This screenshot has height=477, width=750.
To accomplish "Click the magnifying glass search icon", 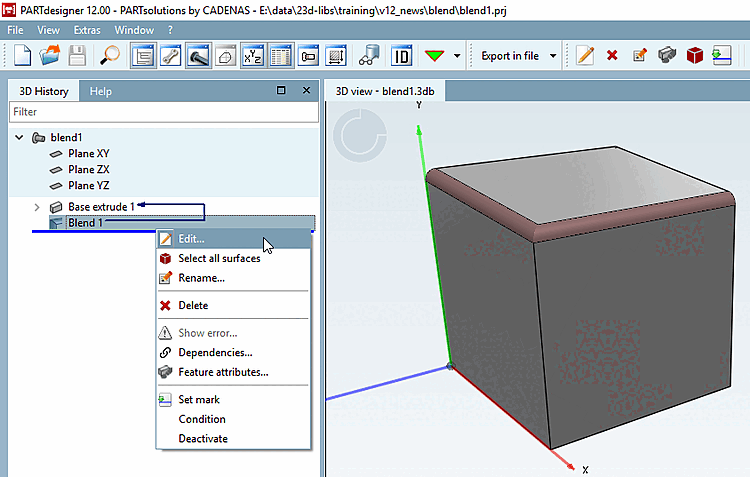I will click(x=110, y=56).
